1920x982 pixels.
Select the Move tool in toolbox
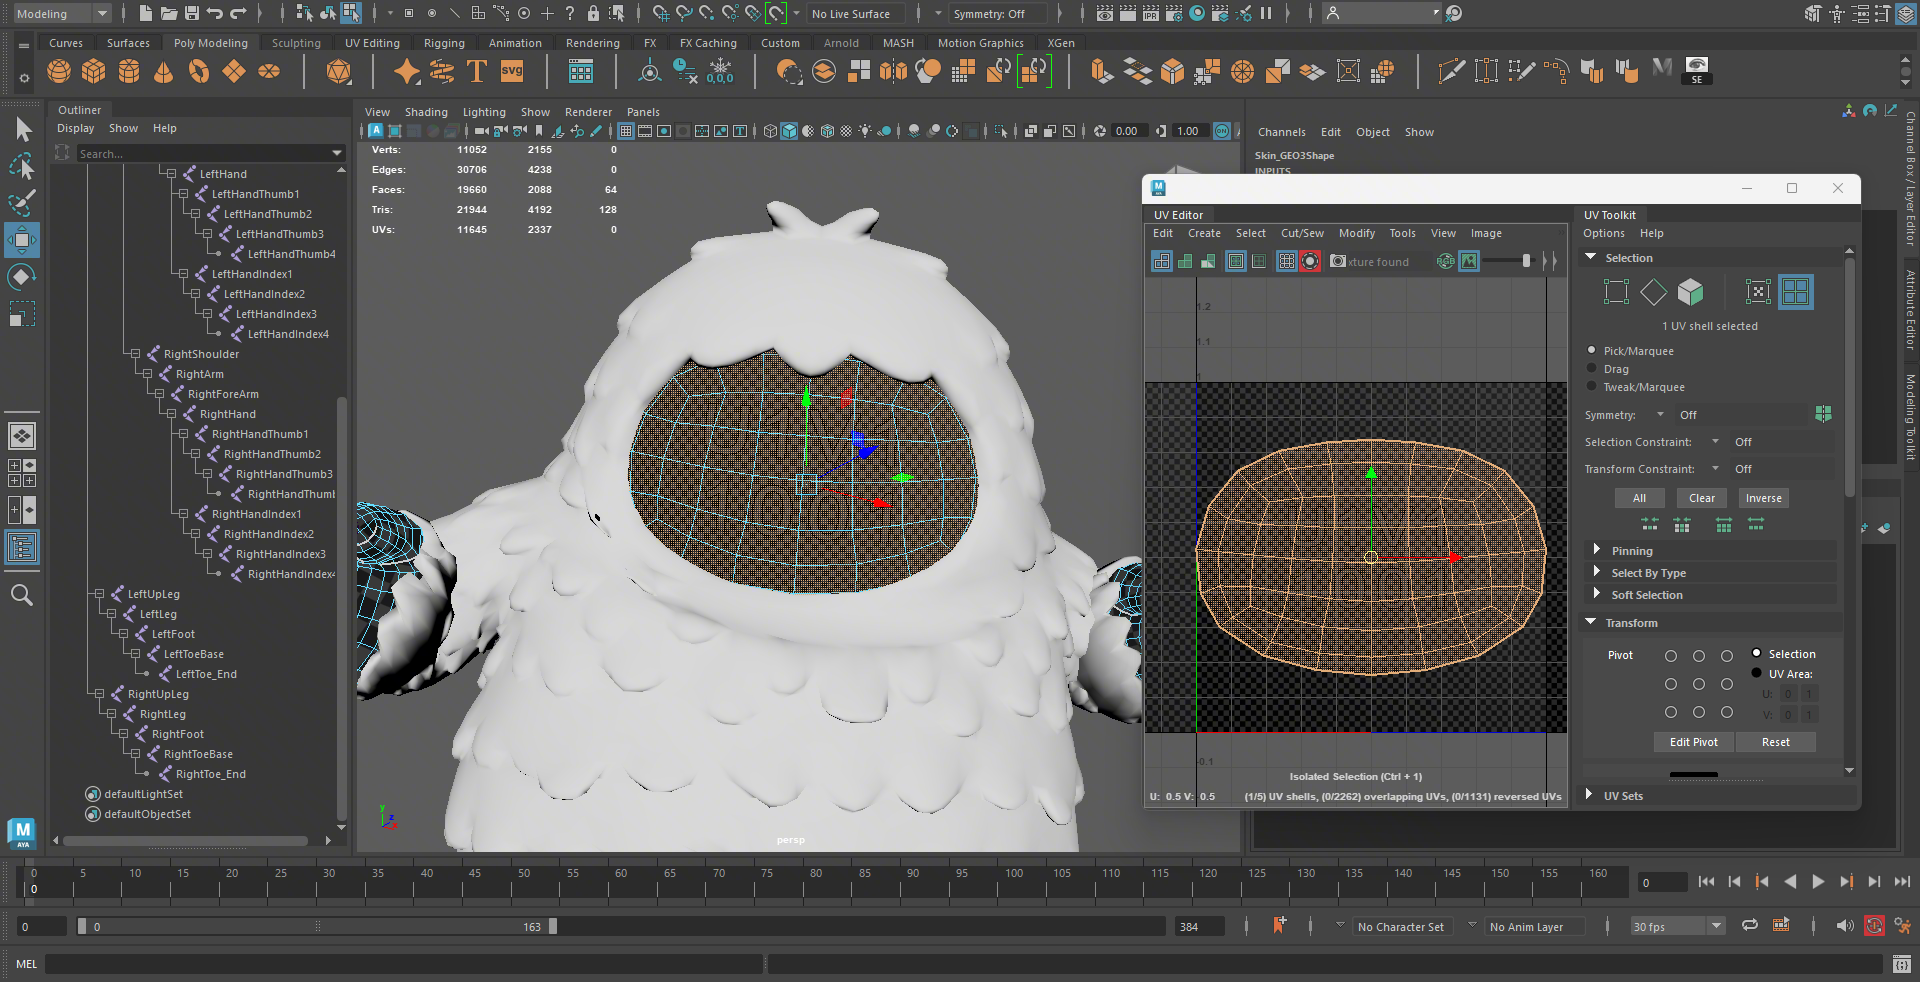(22, 240)
